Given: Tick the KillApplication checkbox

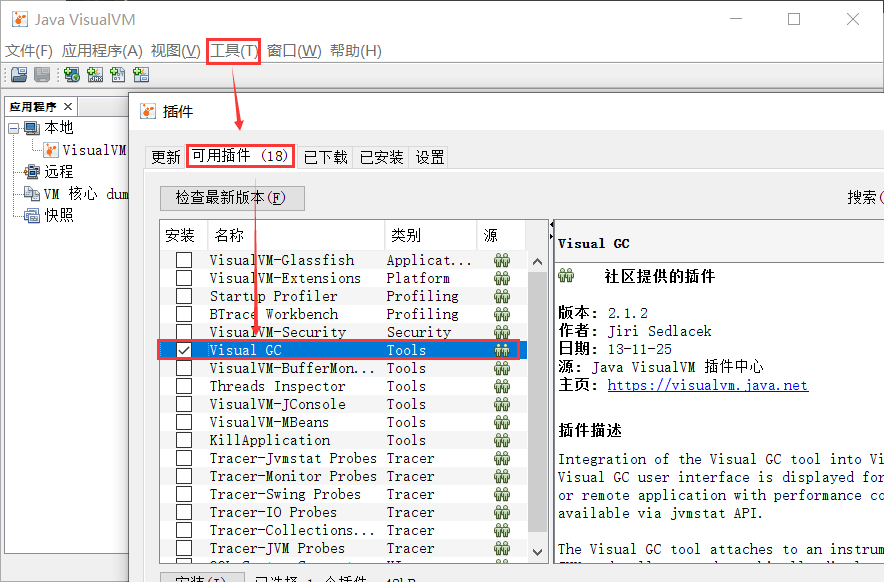Looking at the screenshot, I should coord(184,440).
